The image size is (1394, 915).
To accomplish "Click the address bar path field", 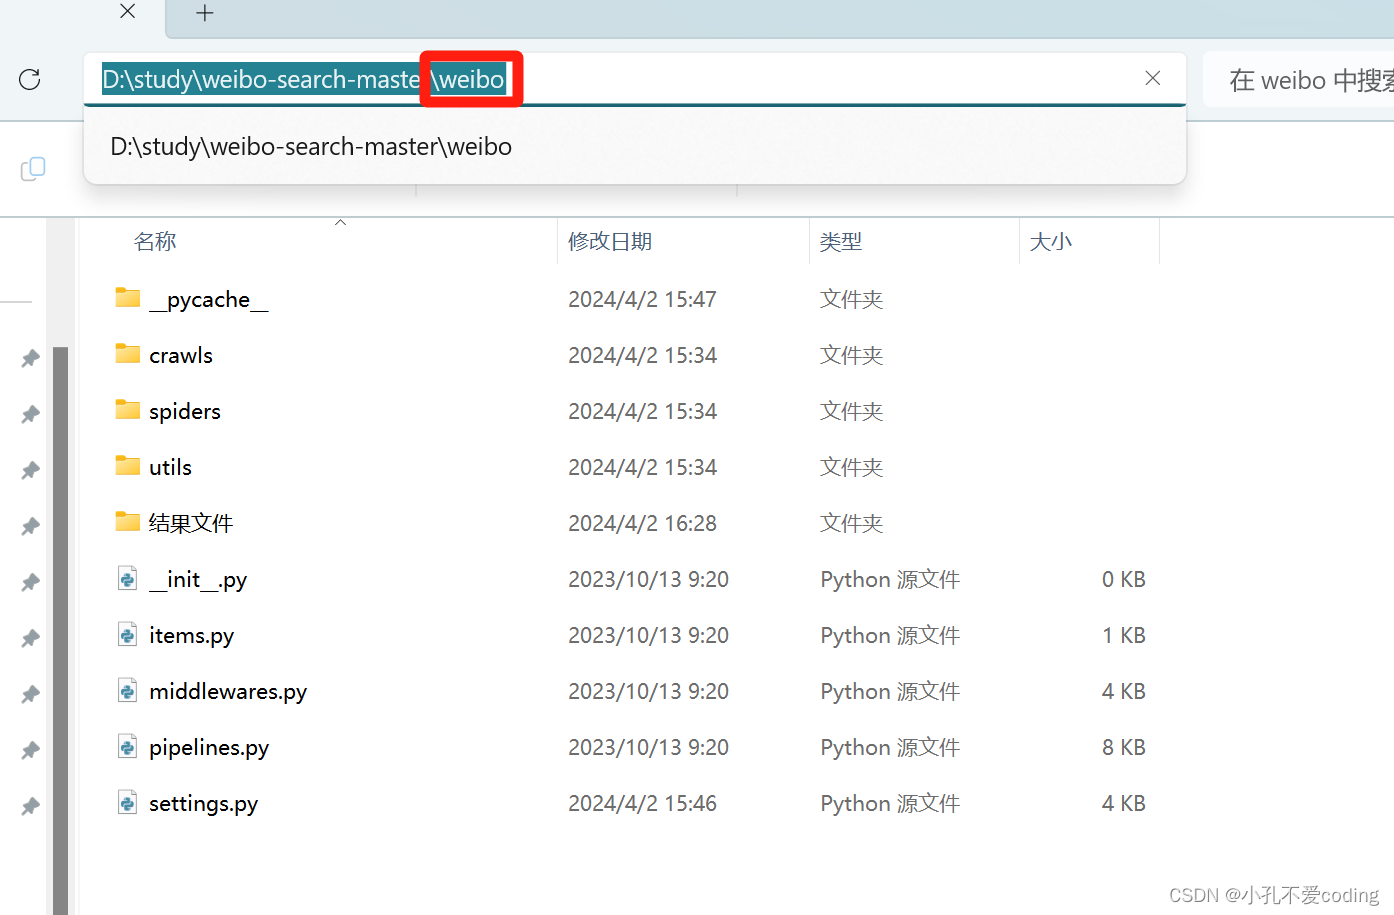I will (x=635, y=79).
